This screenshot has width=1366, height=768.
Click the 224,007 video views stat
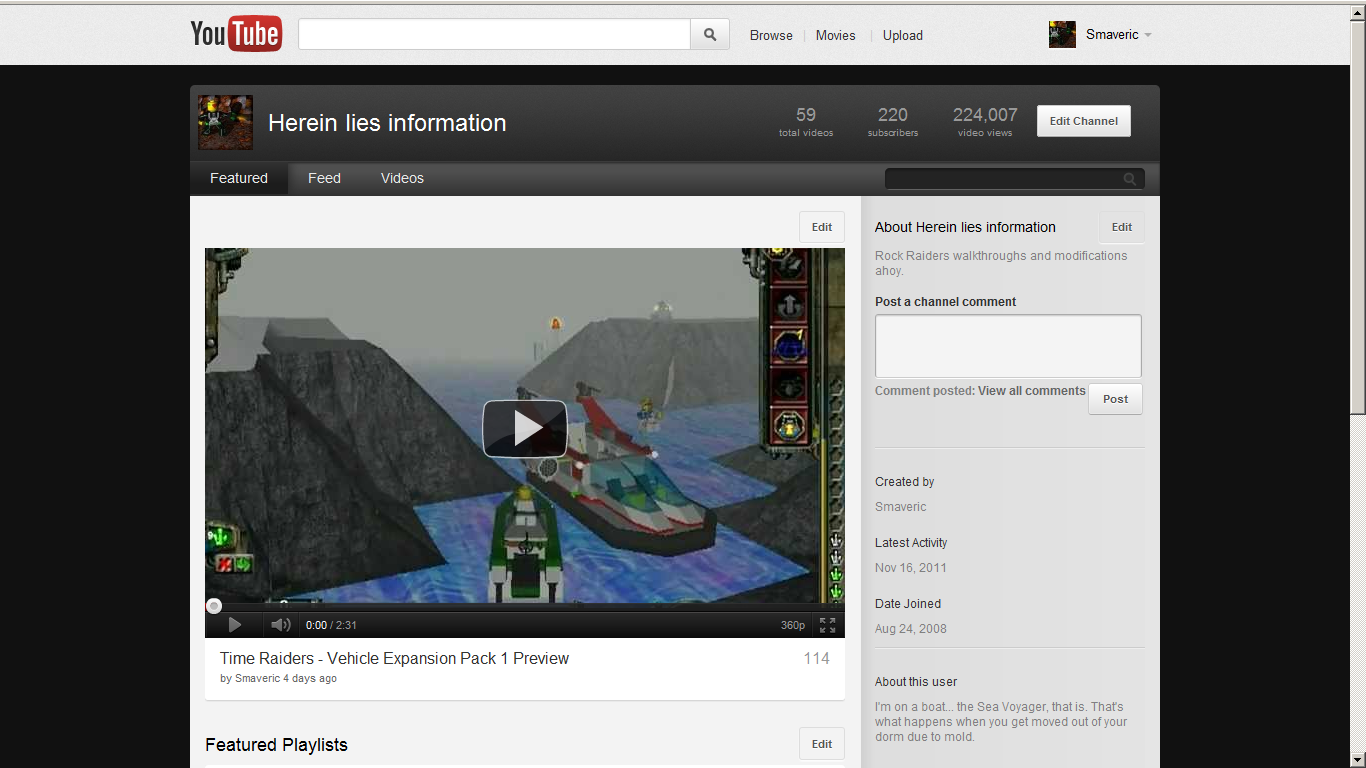[x=985, y=121]
